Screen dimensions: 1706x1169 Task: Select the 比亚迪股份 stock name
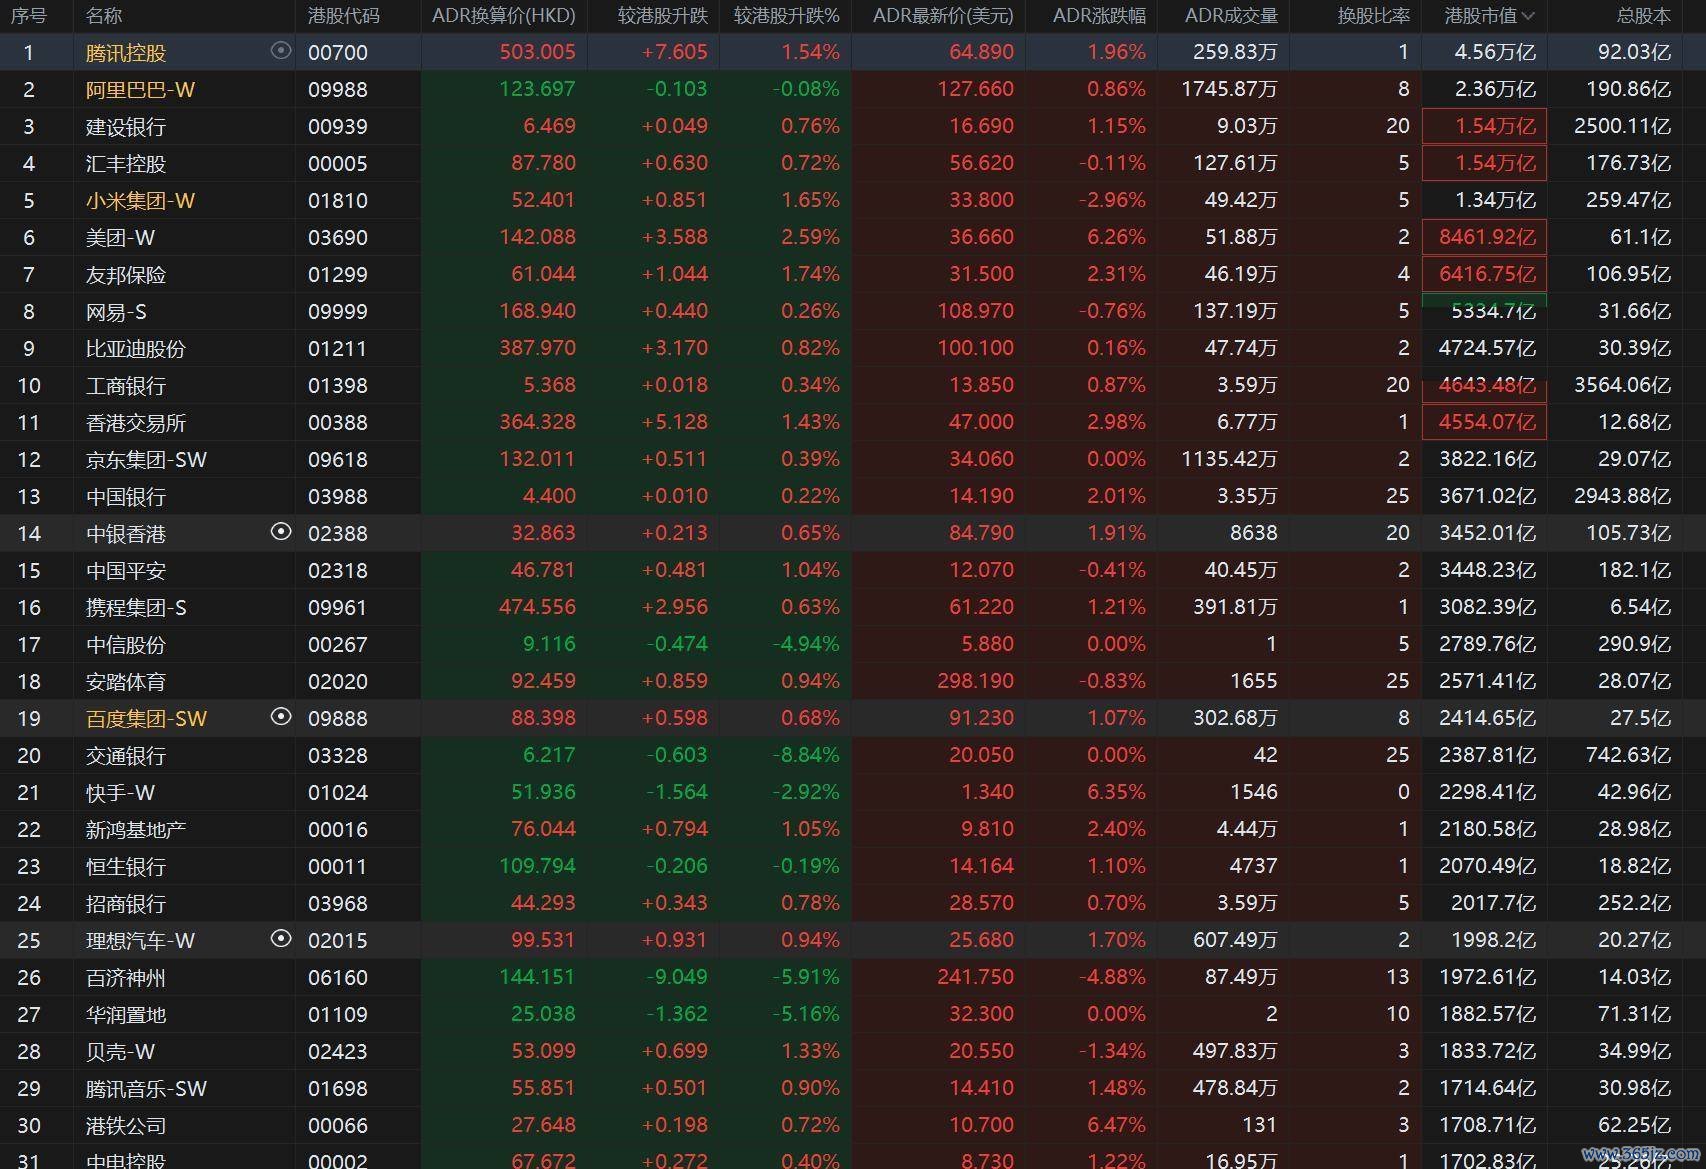tap(136, 348)
